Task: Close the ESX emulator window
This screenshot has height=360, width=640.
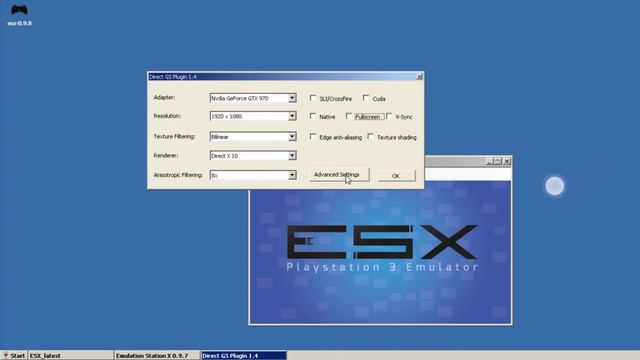Action: (507, 162)
